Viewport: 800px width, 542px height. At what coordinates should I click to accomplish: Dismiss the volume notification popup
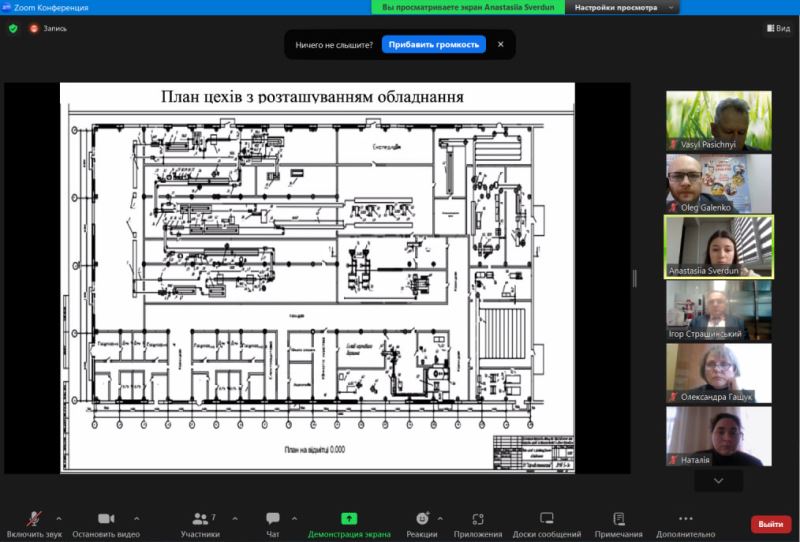click(500, 44)
